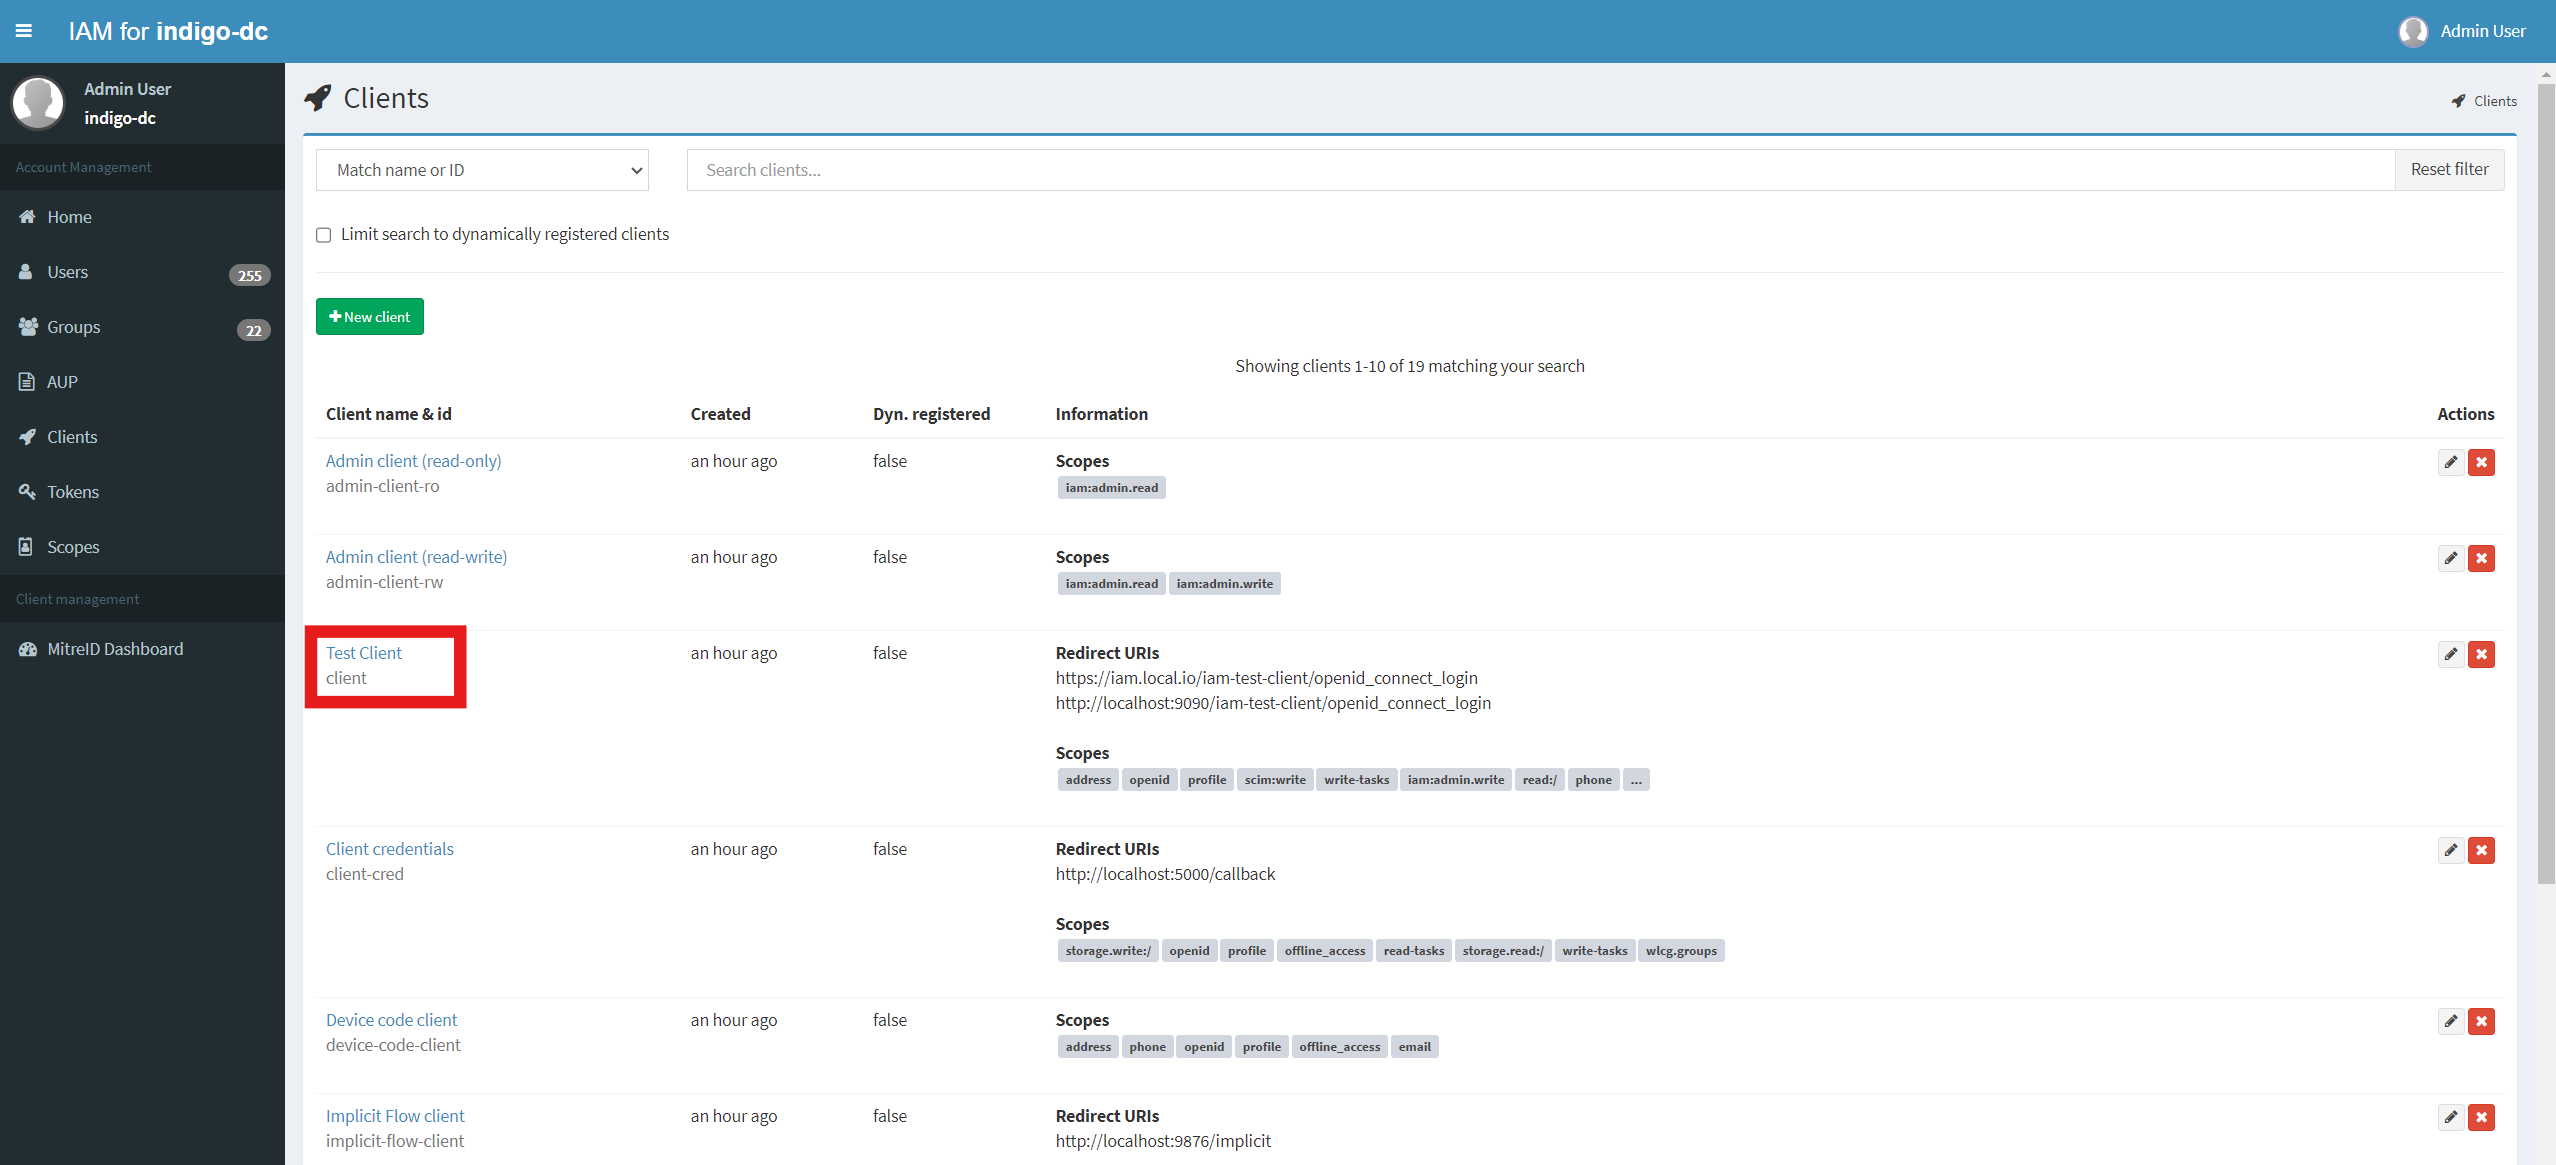This screenshot has width=2556, height=1165.
Task: Select Clients in the top-right breadcrumb
Action: [2493, 100]
